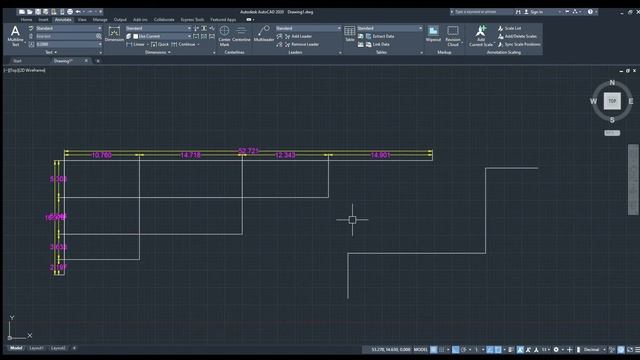Toggle MODEL space button in status bar

tap(420, 349)
